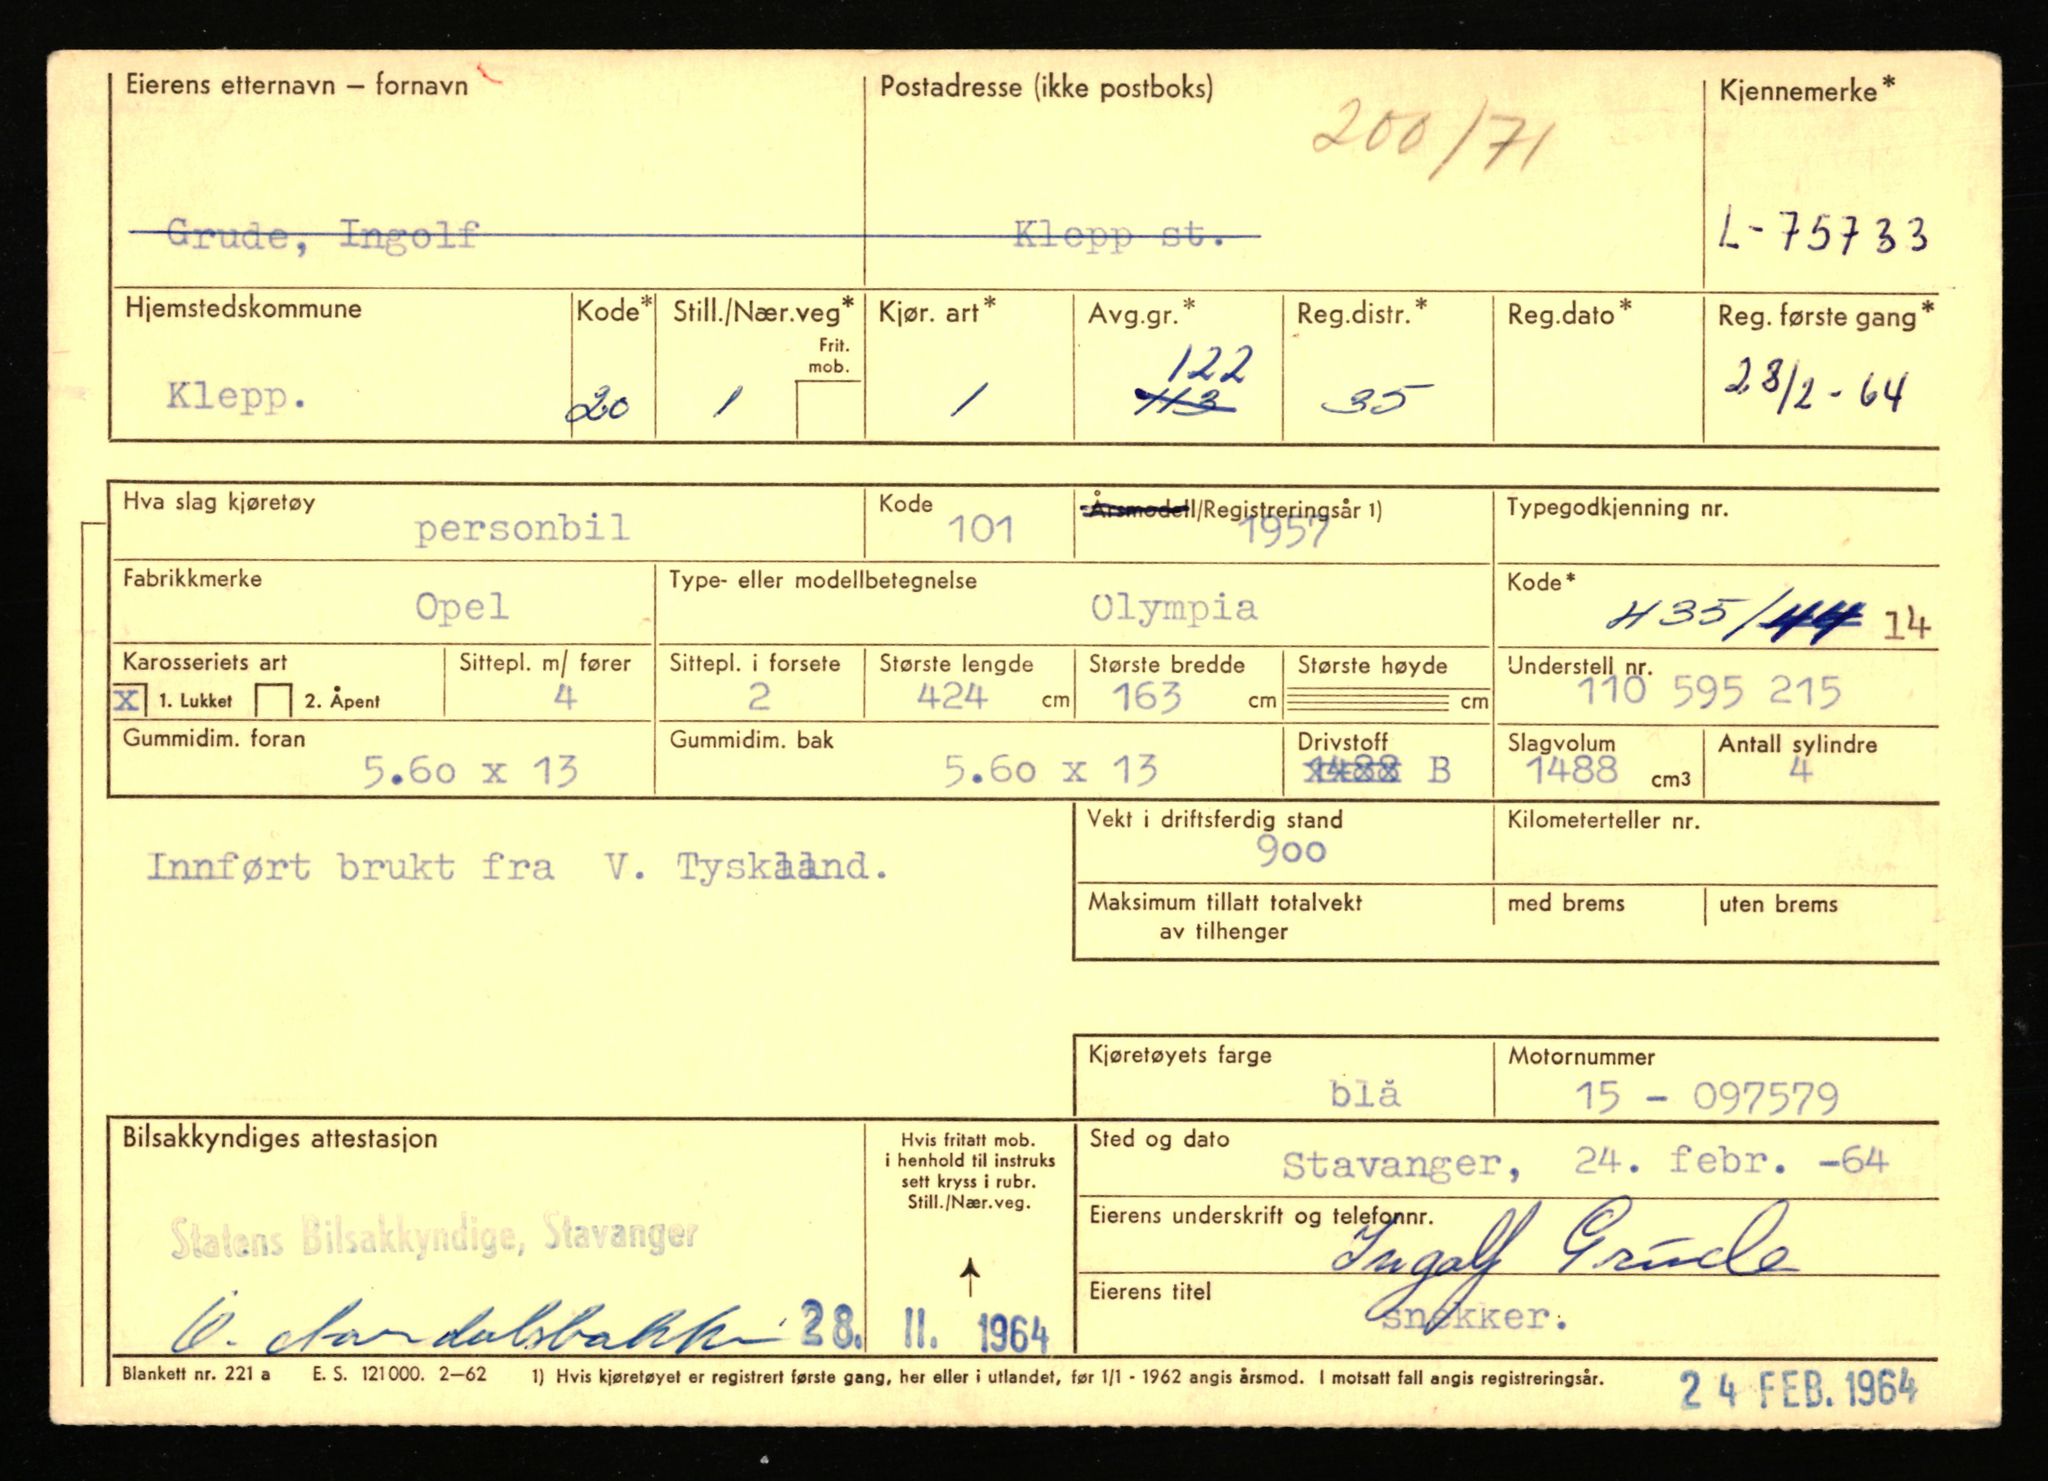Click the handwritten Kode value '20'
The image size is (2048, 1481).
(598, 406)
